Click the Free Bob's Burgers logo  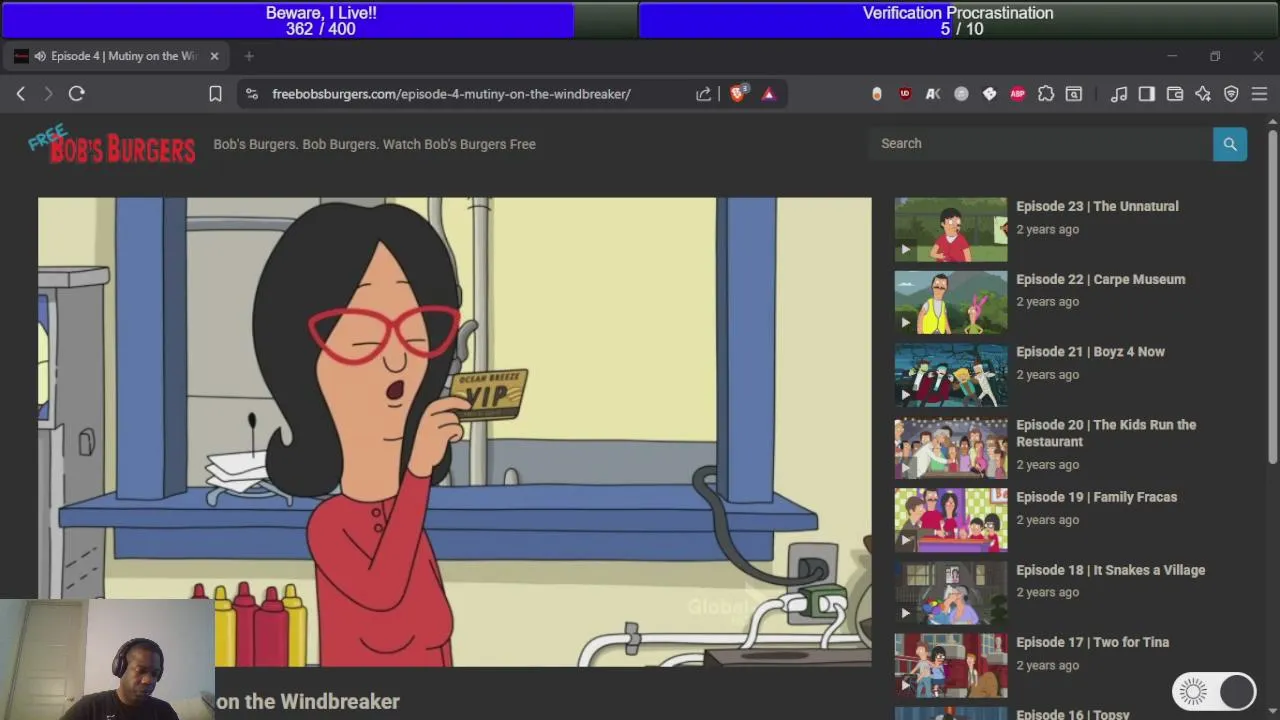click(x=112, y=144)
